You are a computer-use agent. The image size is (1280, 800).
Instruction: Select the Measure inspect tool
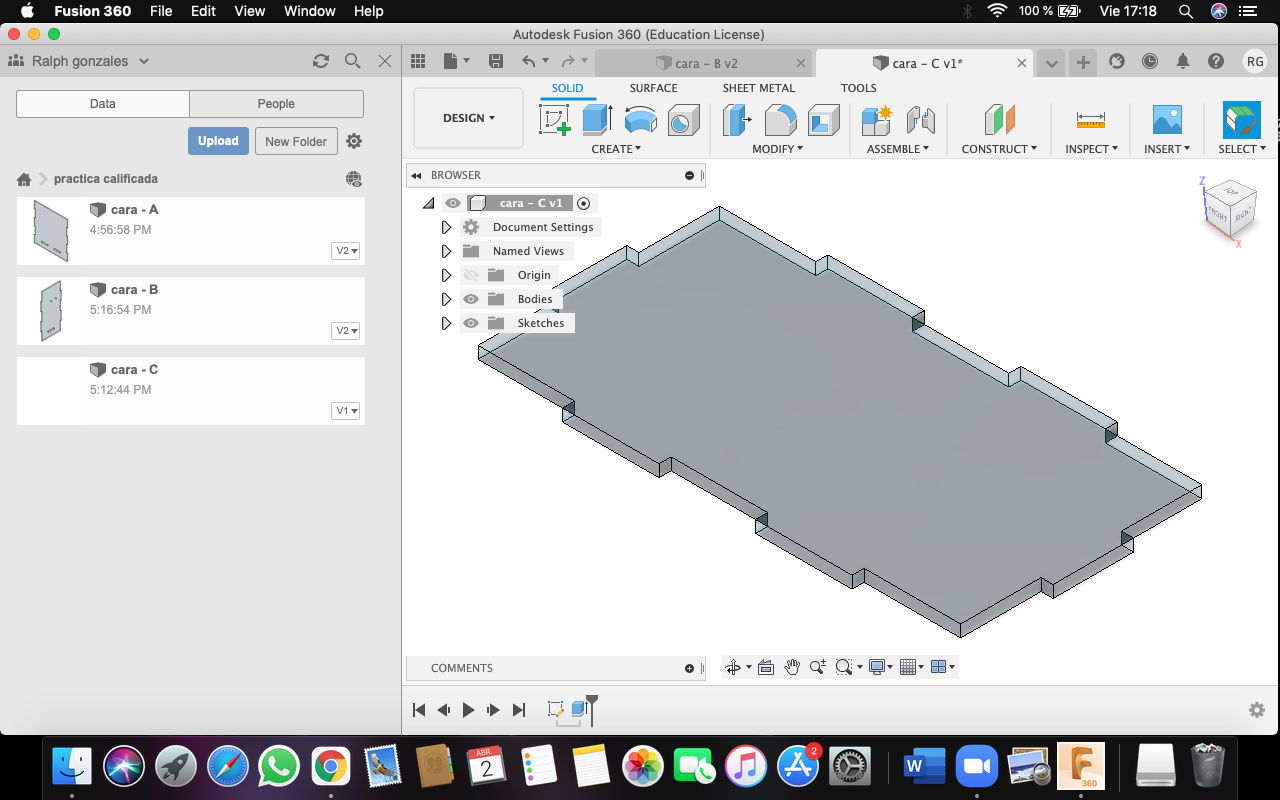tap(1090, 120)
